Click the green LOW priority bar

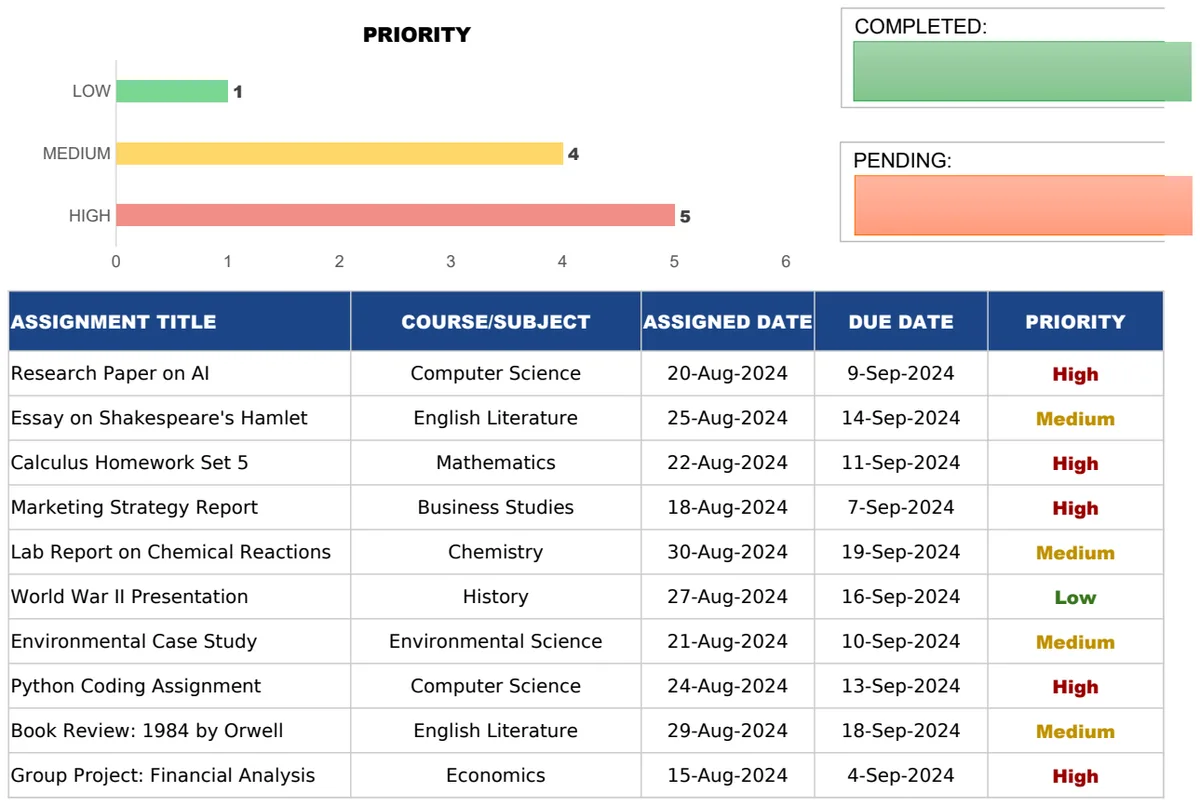click(x=172, y=91)
